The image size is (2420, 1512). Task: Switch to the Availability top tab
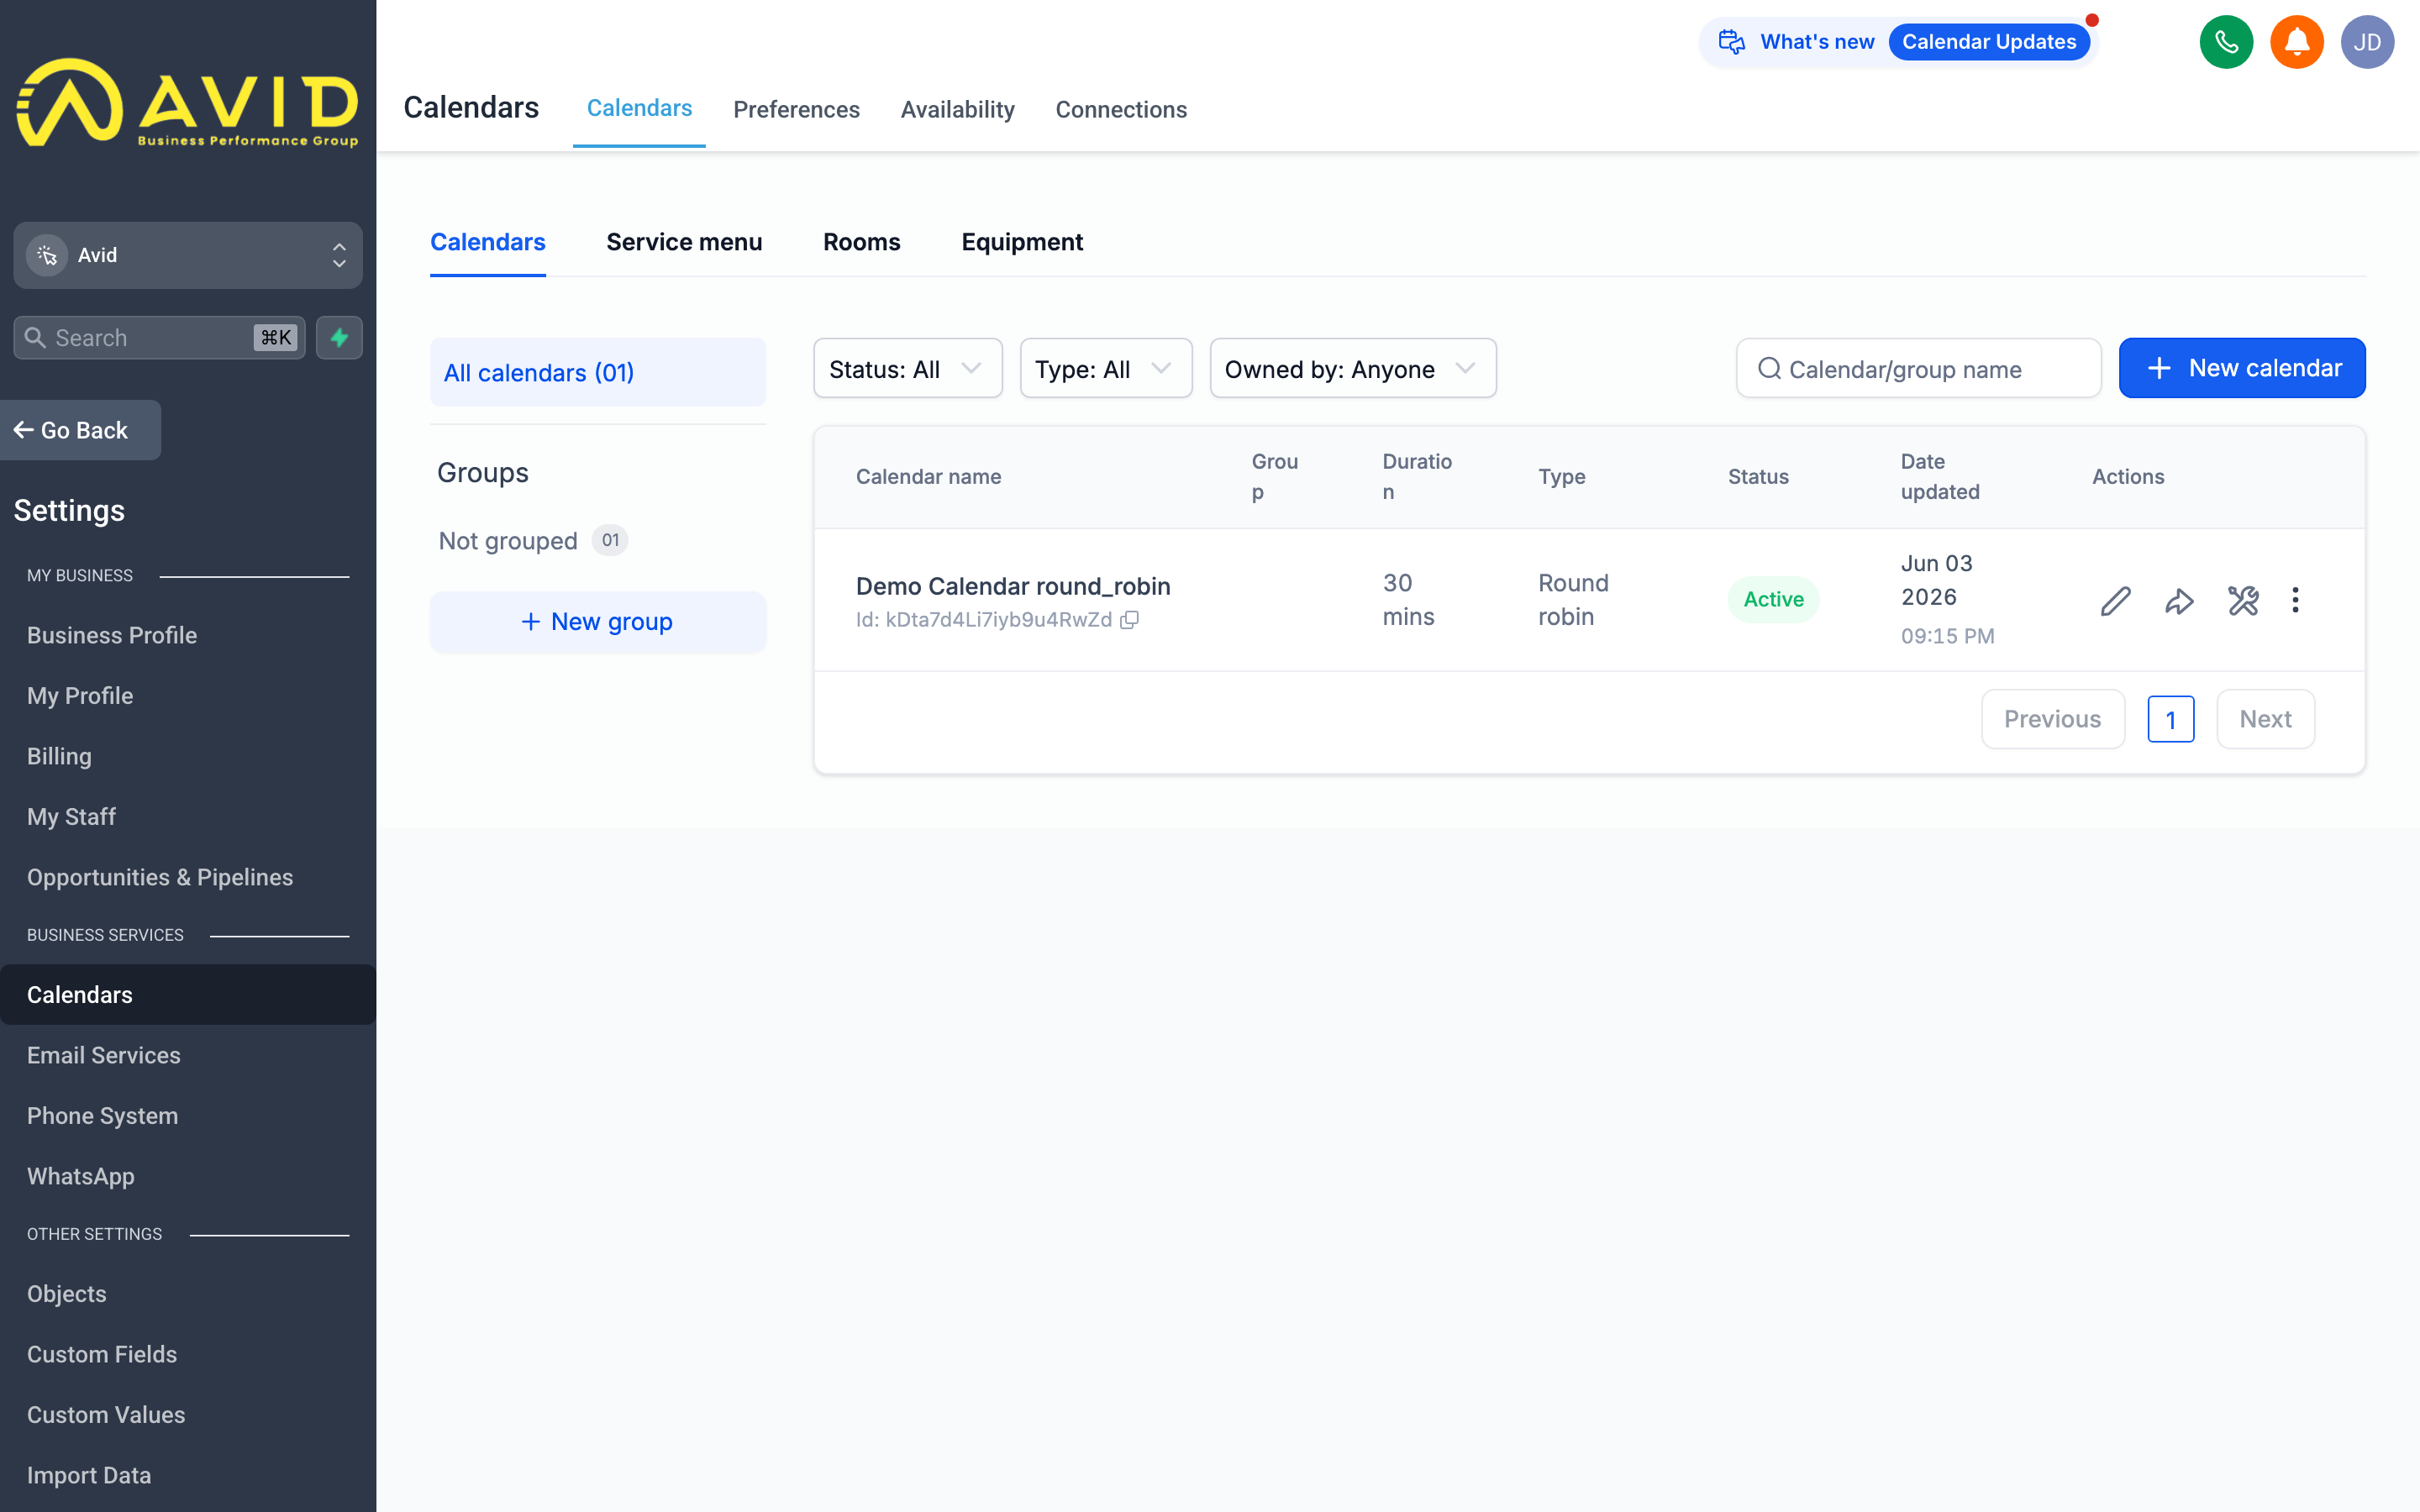point(957,109)
